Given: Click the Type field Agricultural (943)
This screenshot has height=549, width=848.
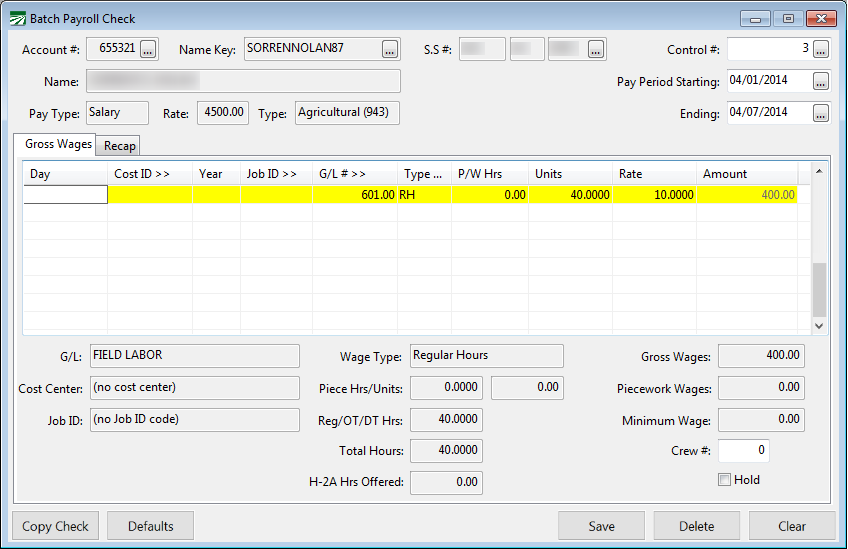Looking at the screenshot, I should point(347,113).
